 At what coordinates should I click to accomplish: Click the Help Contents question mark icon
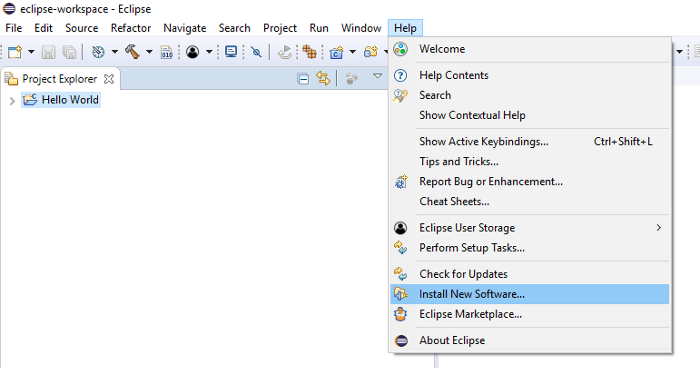(400, 75)
